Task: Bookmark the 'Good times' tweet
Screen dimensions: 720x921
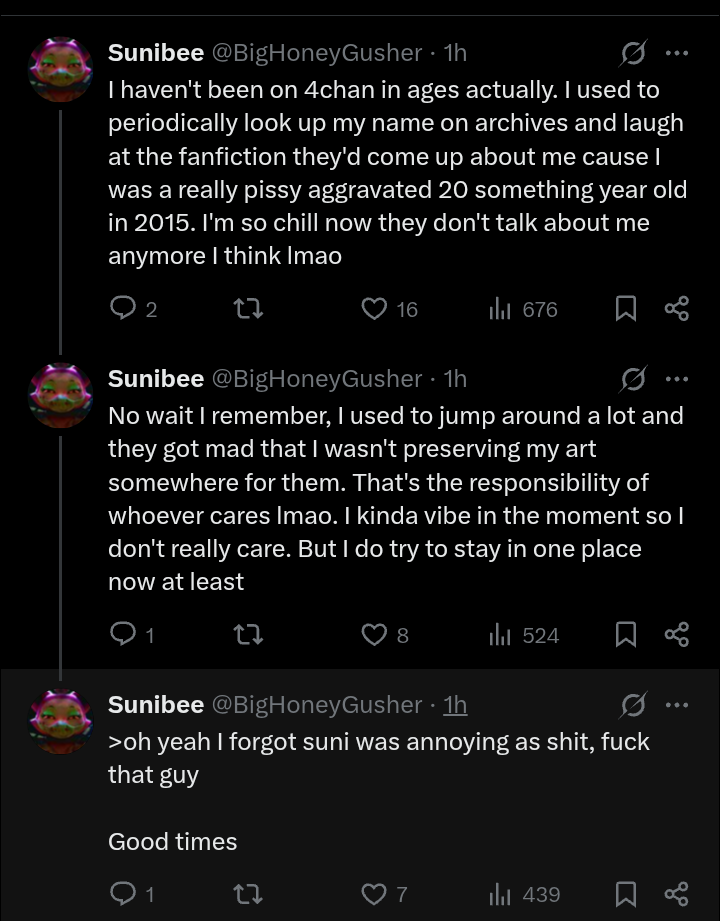Action: (625, 893)
